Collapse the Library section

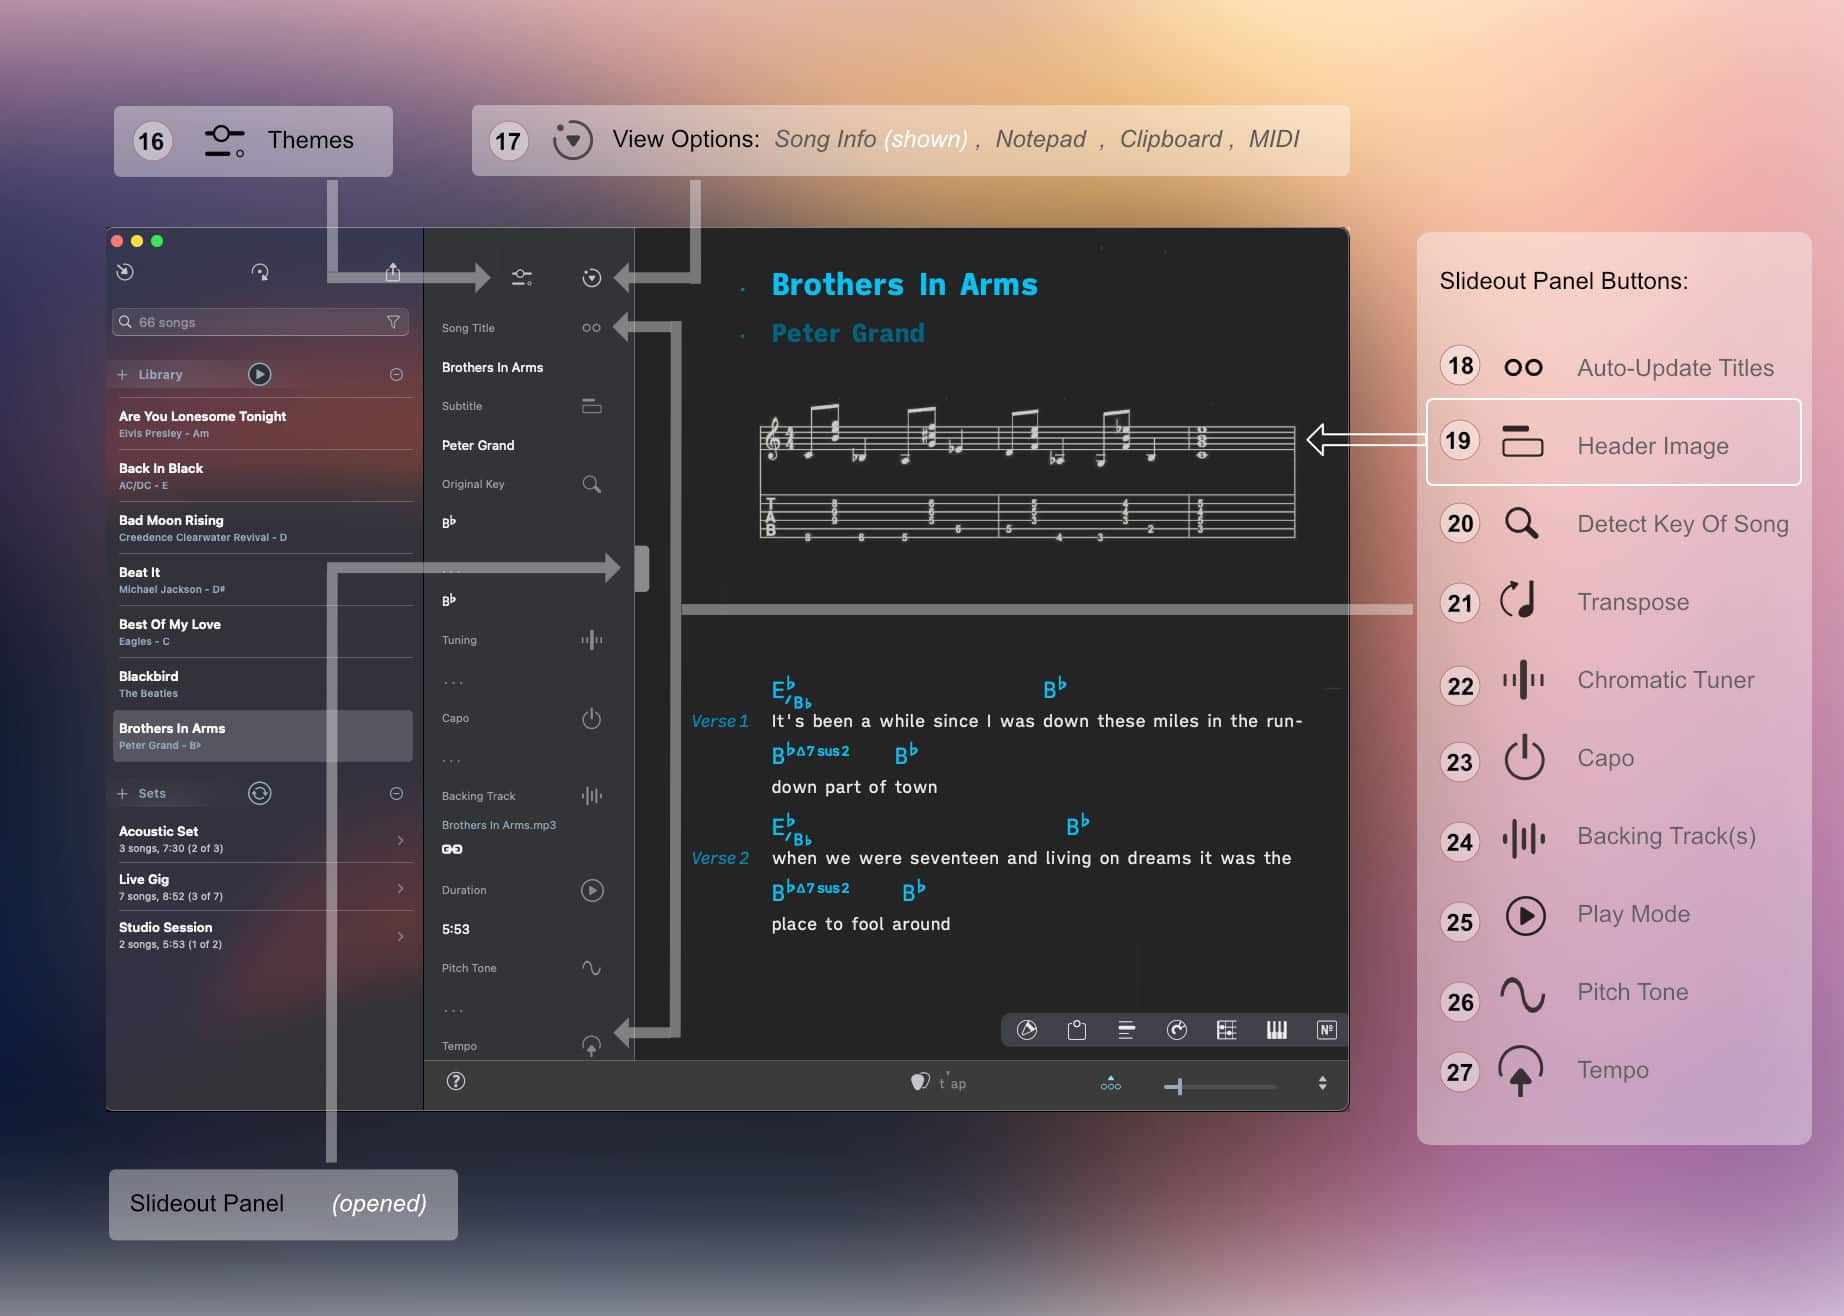[396, 374]
